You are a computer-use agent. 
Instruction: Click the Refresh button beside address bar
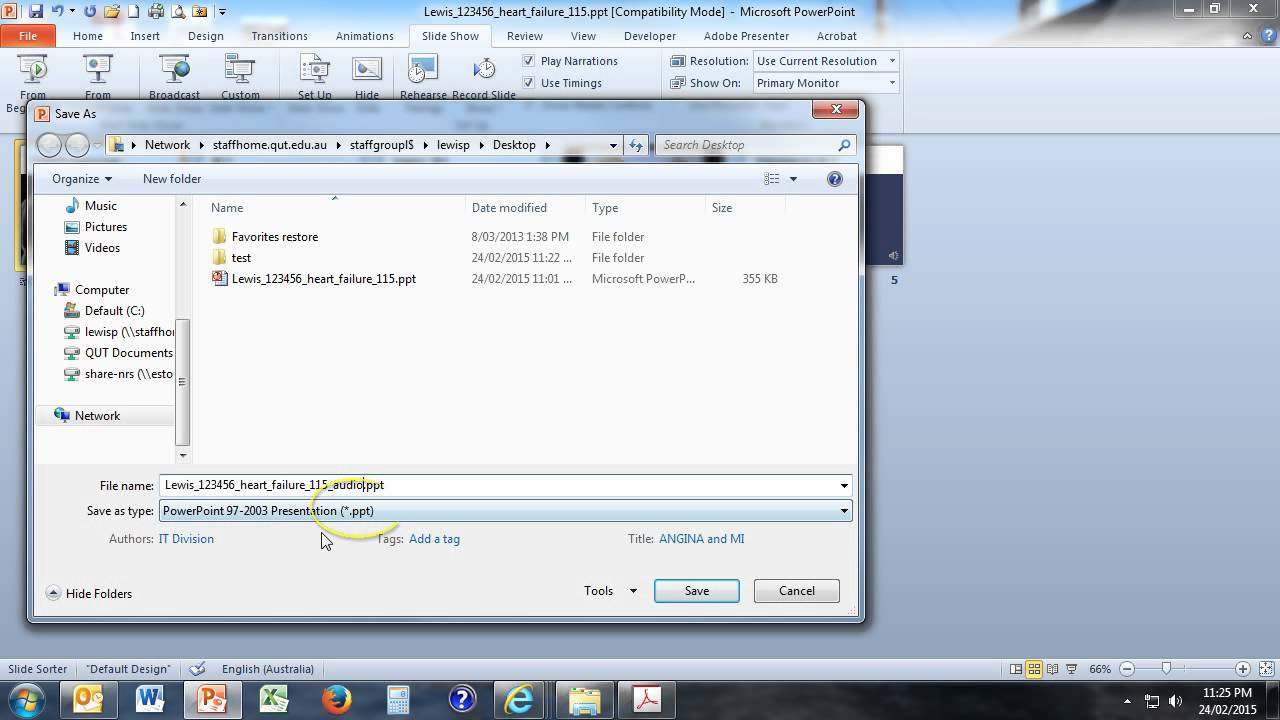point(636,145)
